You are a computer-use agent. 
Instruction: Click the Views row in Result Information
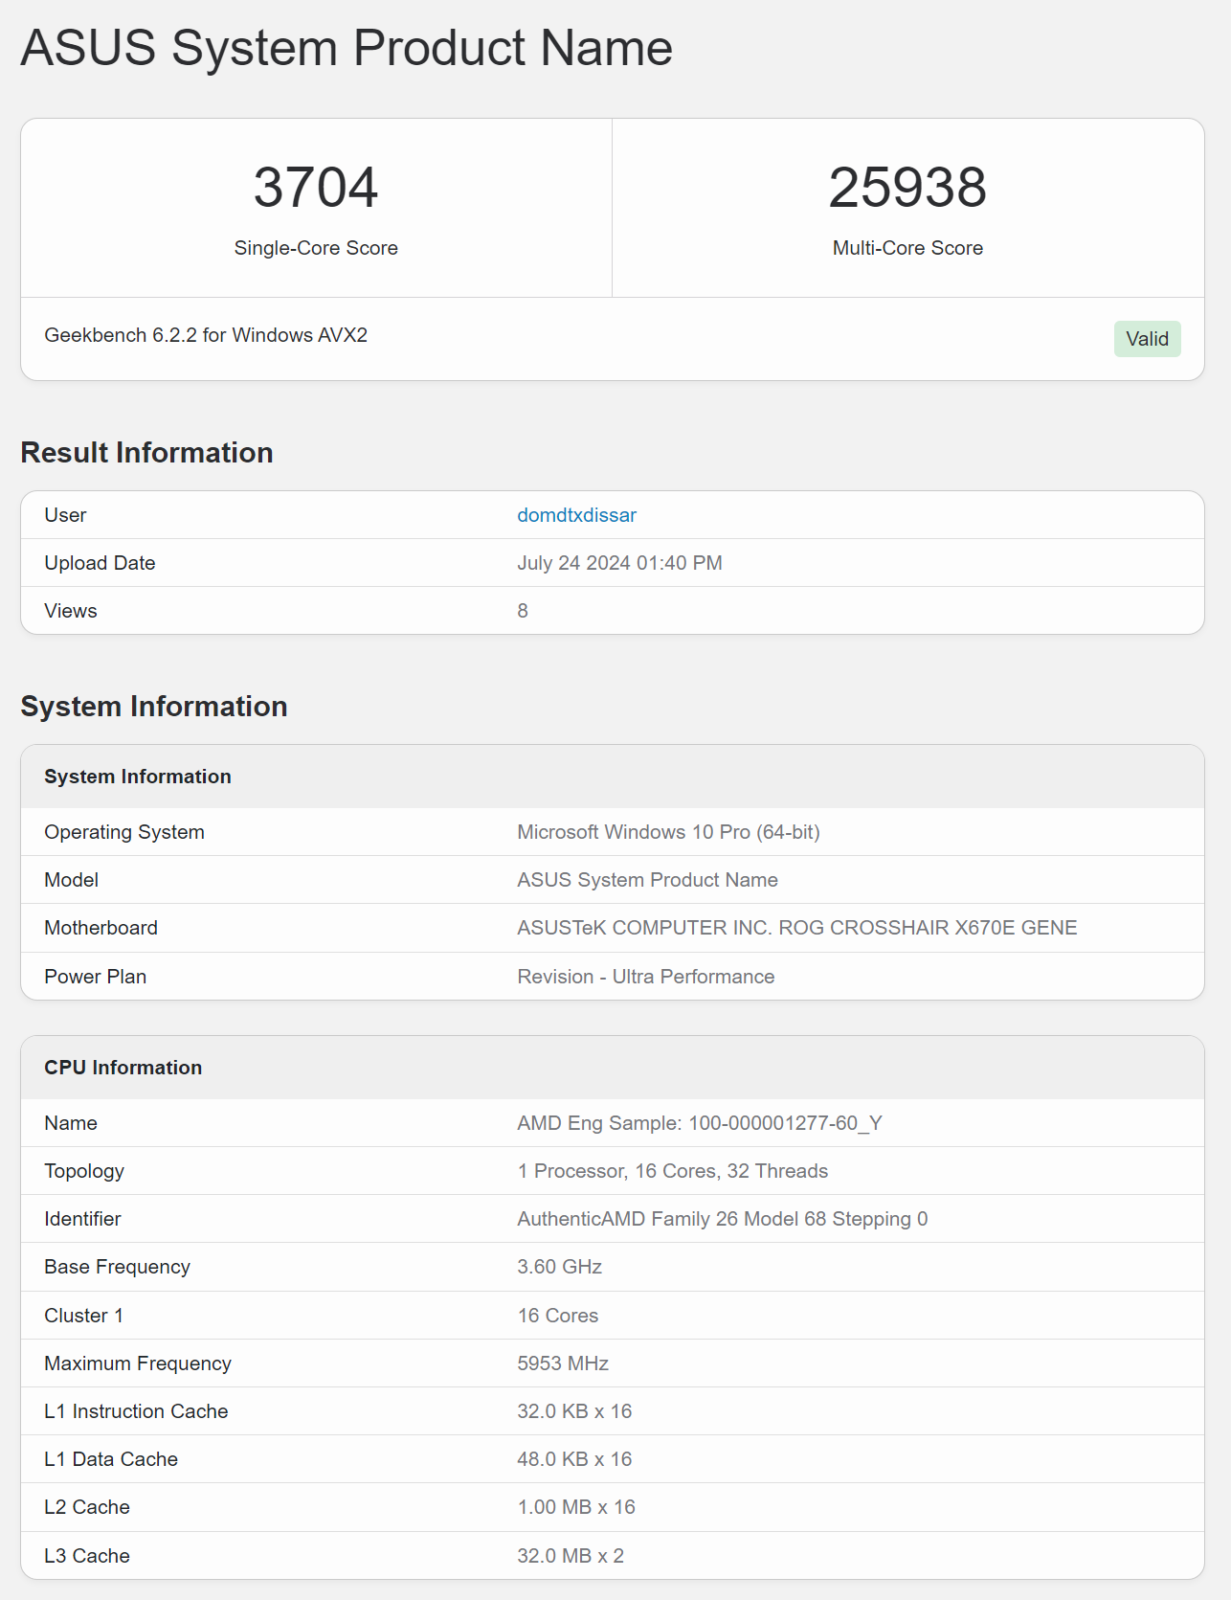[x=71, y=611]
